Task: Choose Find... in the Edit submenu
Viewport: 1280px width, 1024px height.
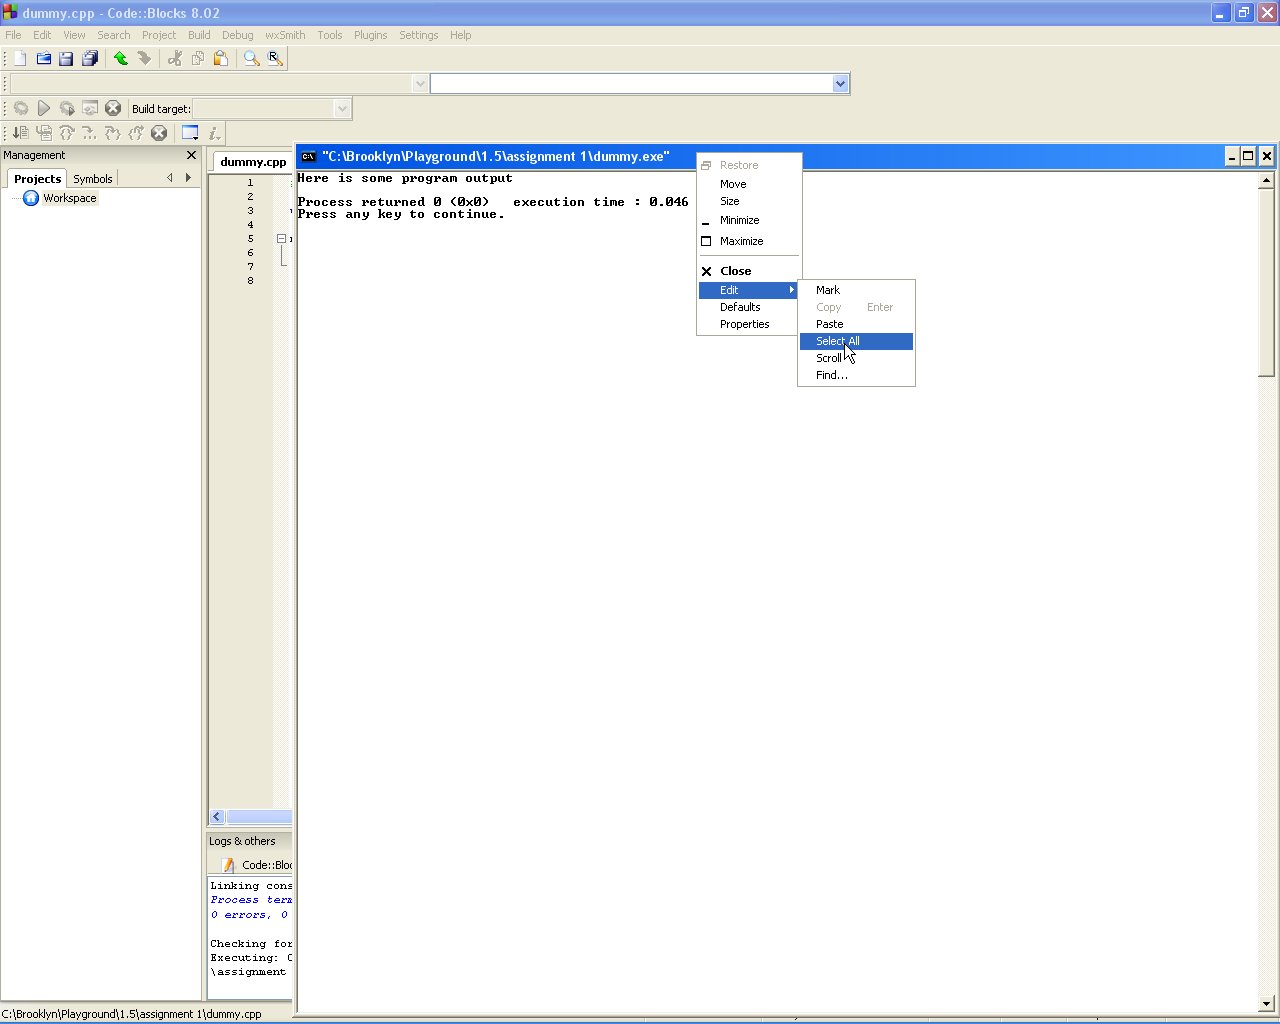Action: coord(856,375)
